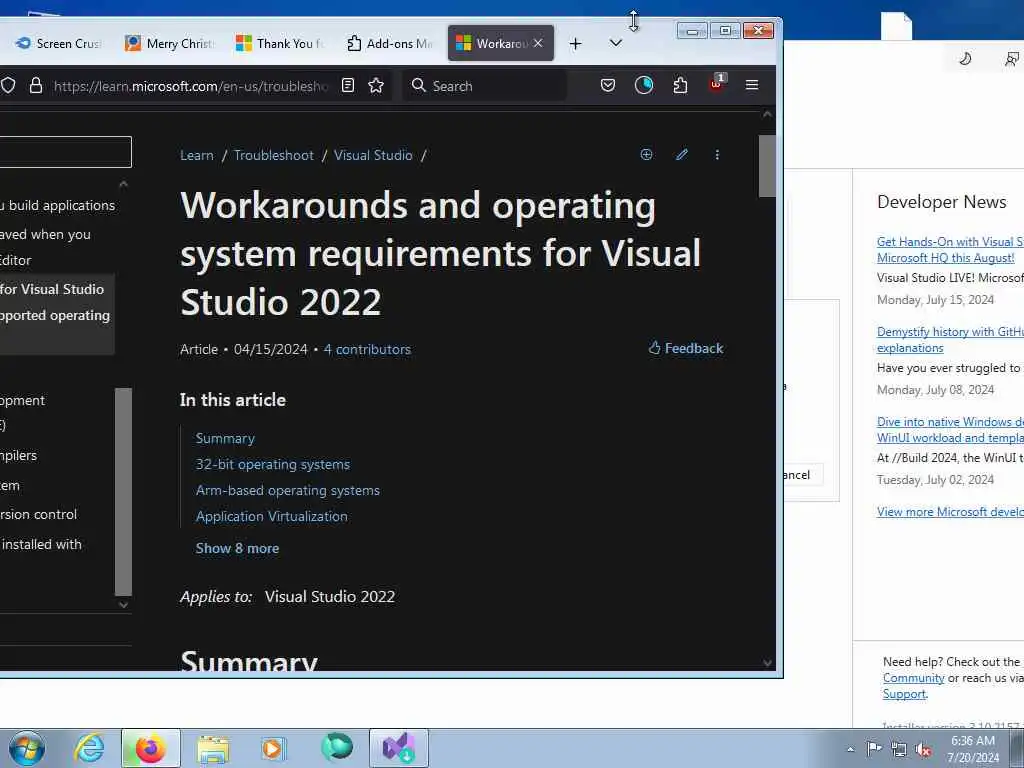Click the Feedback thumbs-up button

686,348
